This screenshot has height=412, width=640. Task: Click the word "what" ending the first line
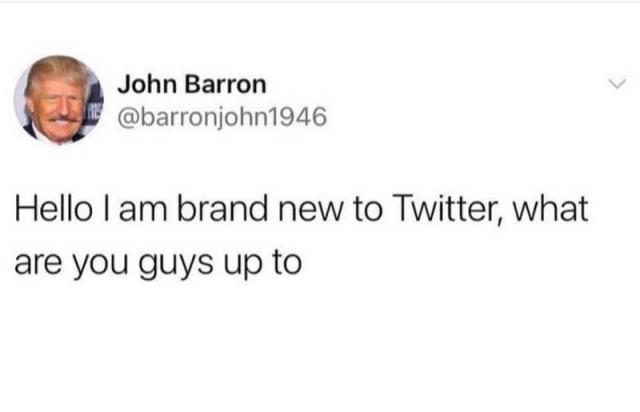tap(550, 209)
